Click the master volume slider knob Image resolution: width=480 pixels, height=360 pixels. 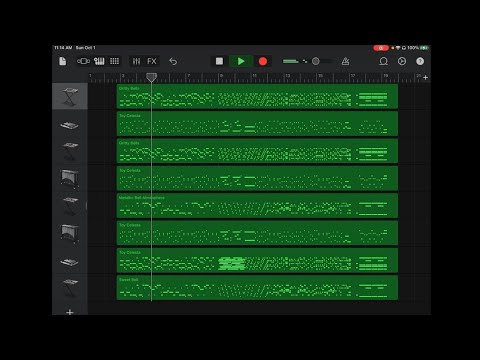(315, 61)
